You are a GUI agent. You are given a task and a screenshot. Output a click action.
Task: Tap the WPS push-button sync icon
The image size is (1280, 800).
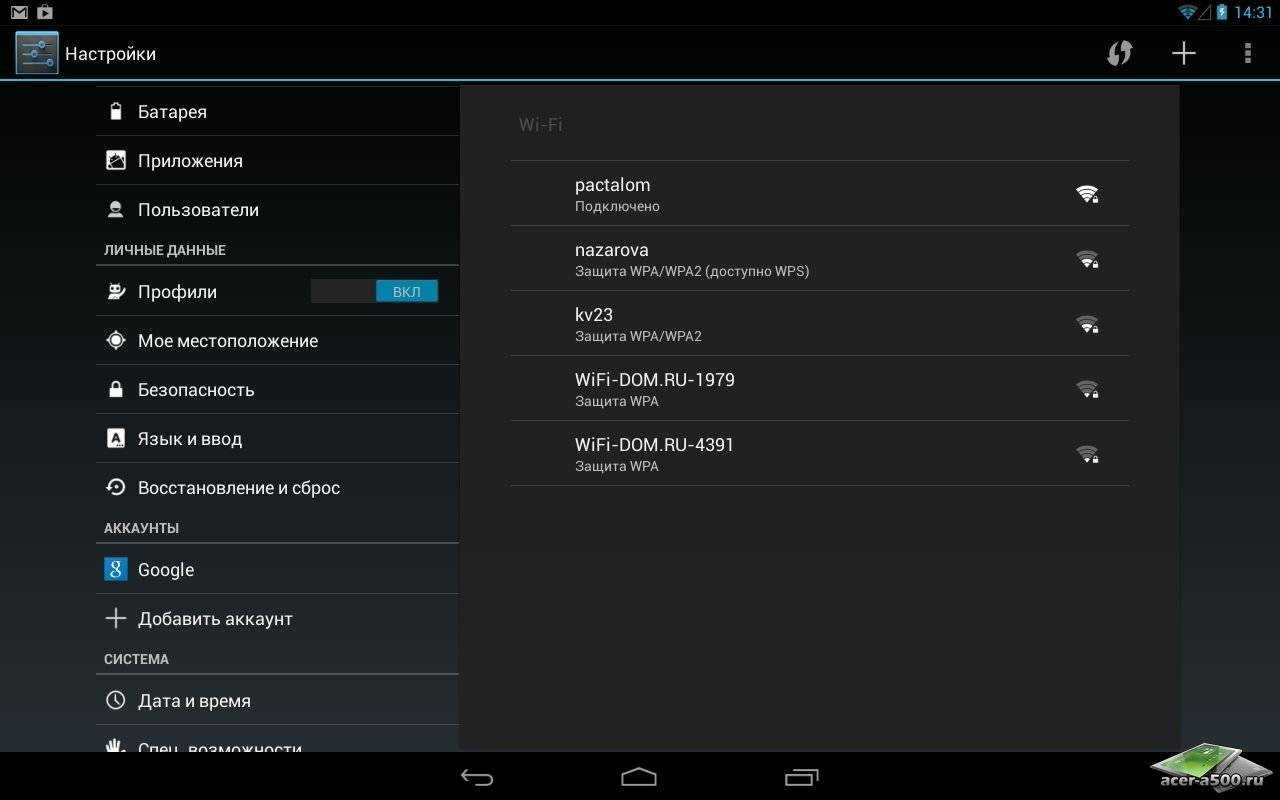point(1119,53)
